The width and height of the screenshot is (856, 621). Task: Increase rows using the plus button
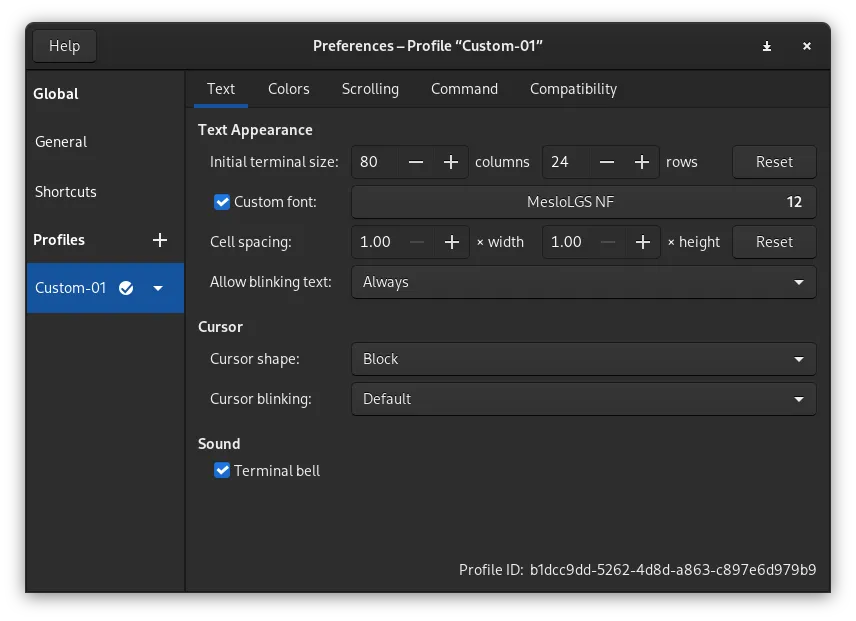642,162
